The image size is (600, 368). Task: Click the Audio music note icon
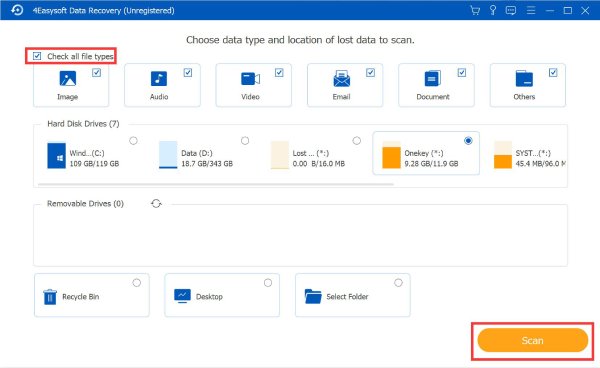(x=159, y=78)
